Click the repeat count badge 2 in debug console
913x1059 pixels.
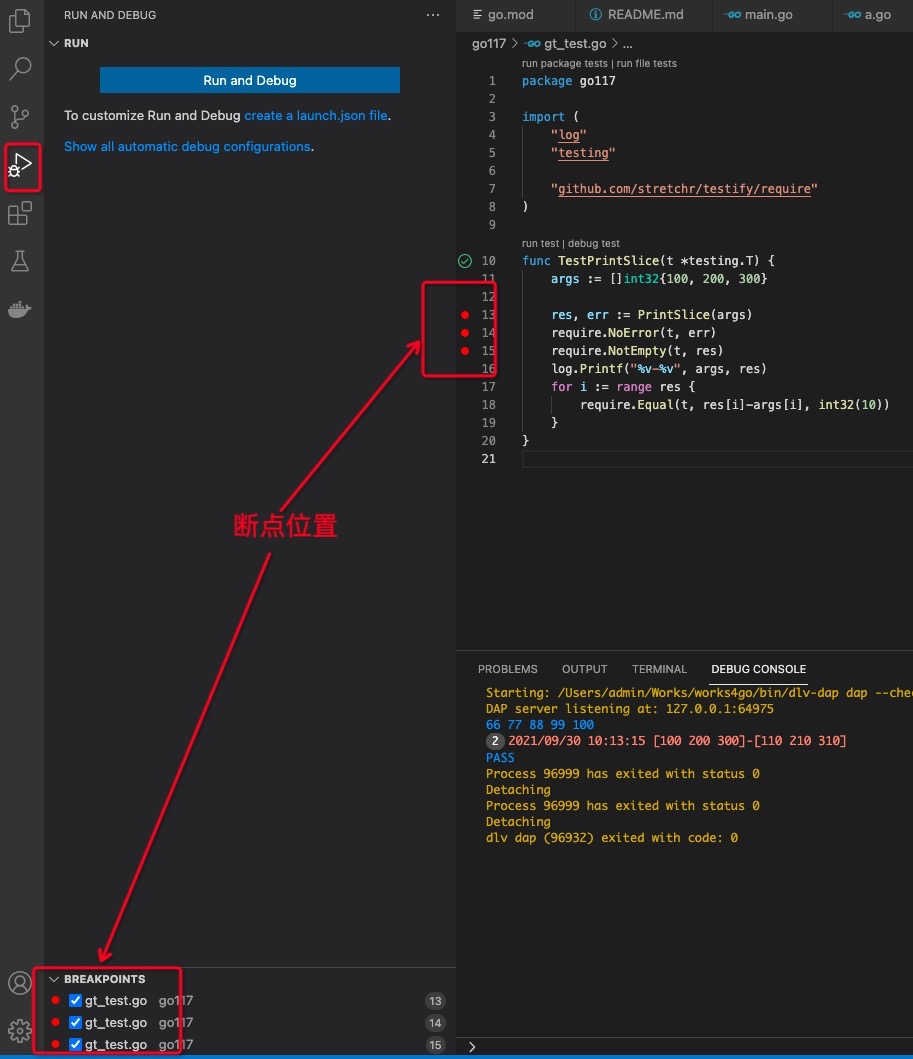point(495,741)
